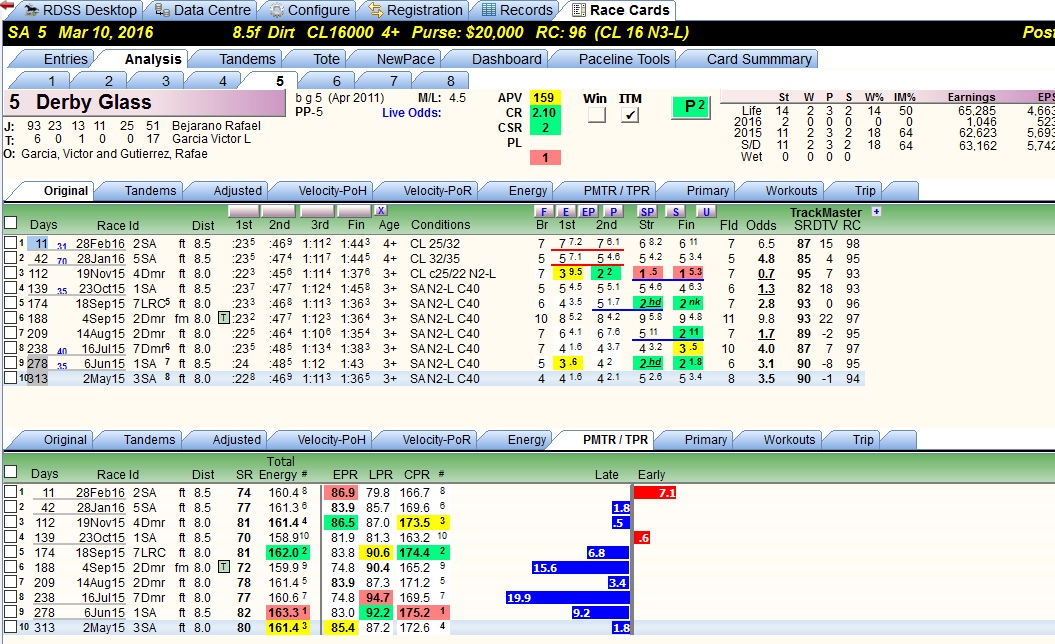Click the grid icon on Records tab
1055x644 pixels.
click(x=489, y=10)
